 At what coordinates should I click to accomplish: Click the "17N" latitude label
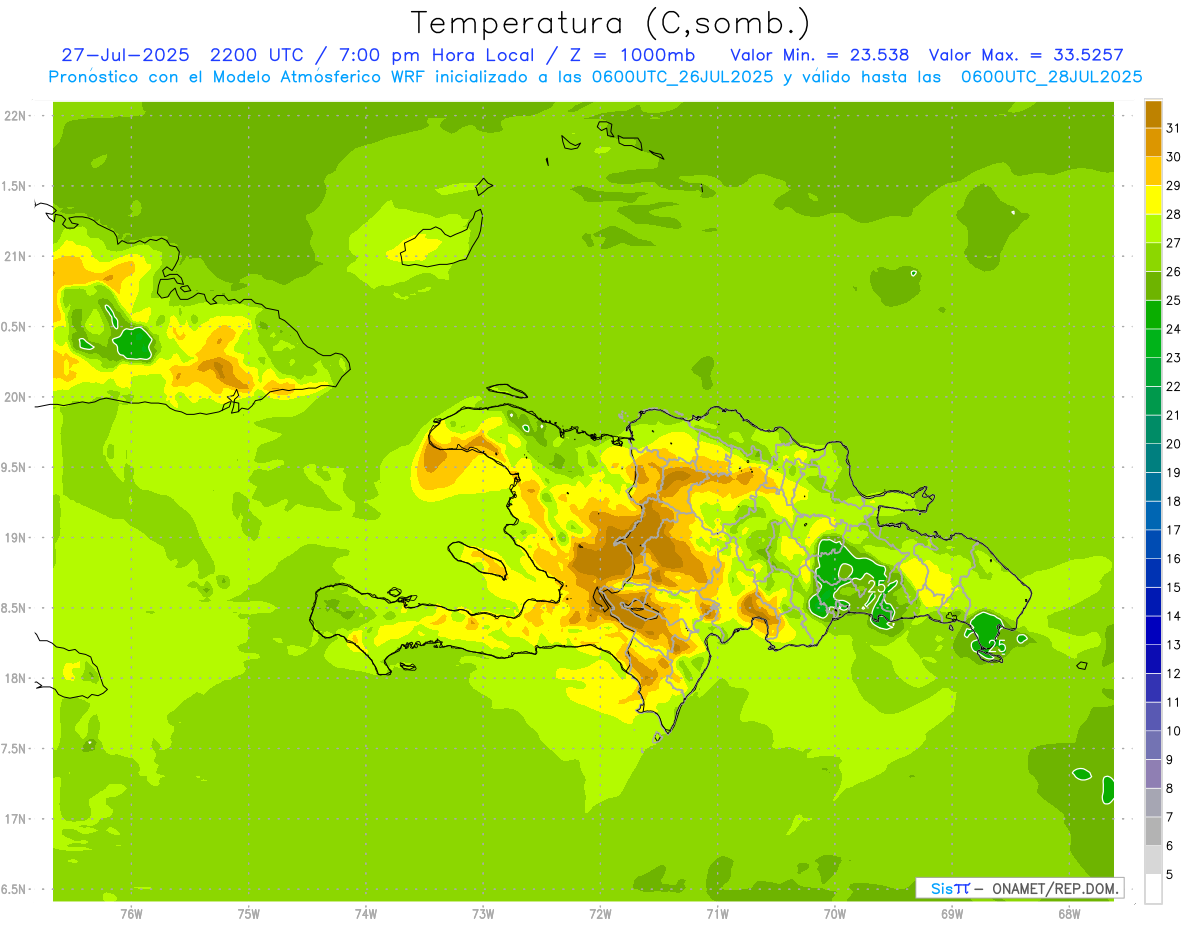(x=16, y=819)
